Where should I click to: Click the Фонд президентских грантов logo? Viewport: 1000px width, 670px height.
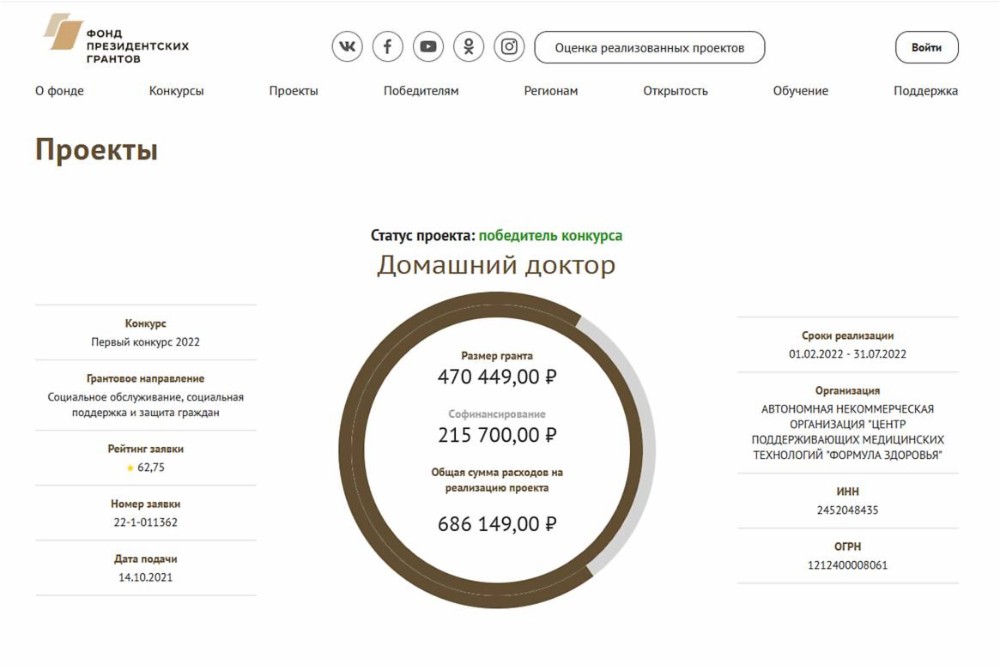pos(116,39)
